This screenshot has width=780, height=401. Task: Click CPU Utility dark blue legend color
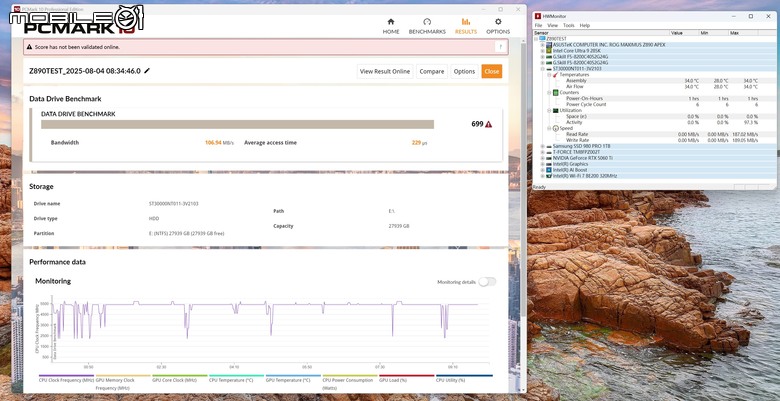coord(464,376)
